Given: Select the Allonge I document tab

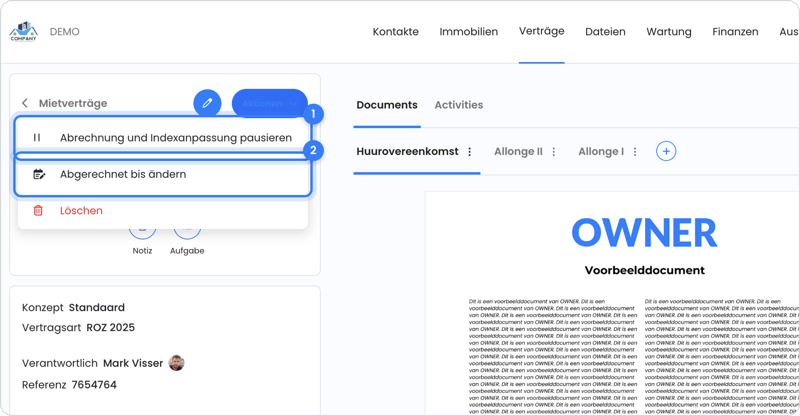Looking at the screenshot, I should 601,152.
